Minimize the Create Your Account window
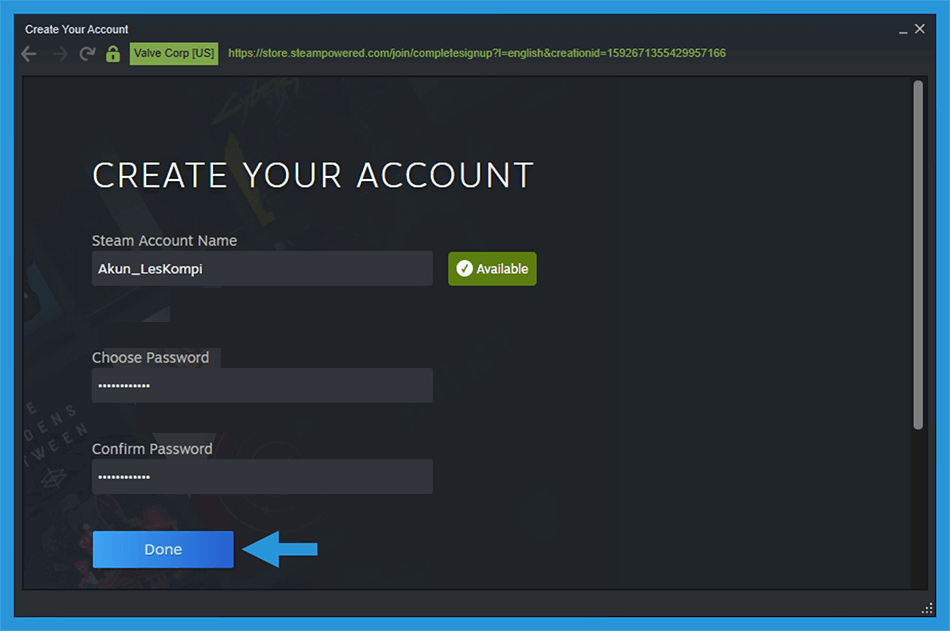 click(903, 30)
